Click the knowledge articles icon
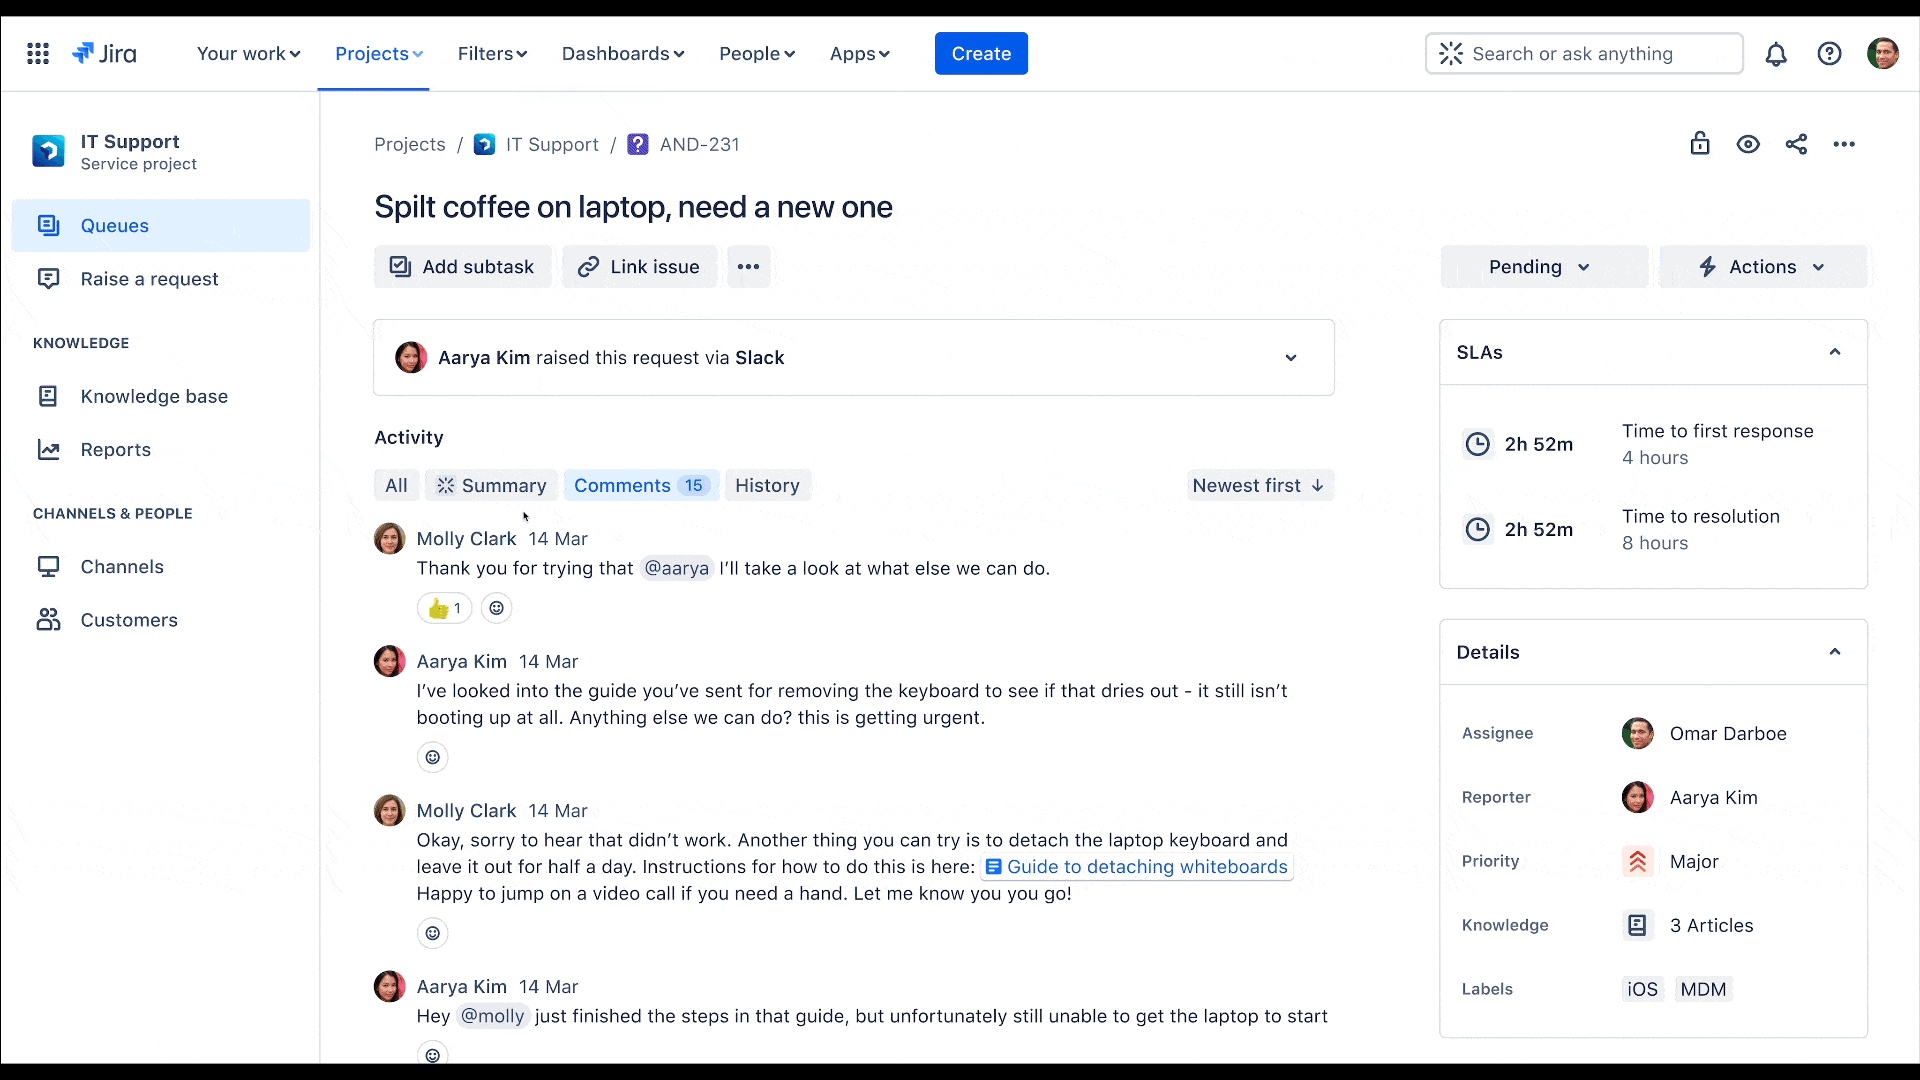Viewport: 1920px width, 1080px height. click(x=1637, y=925)
